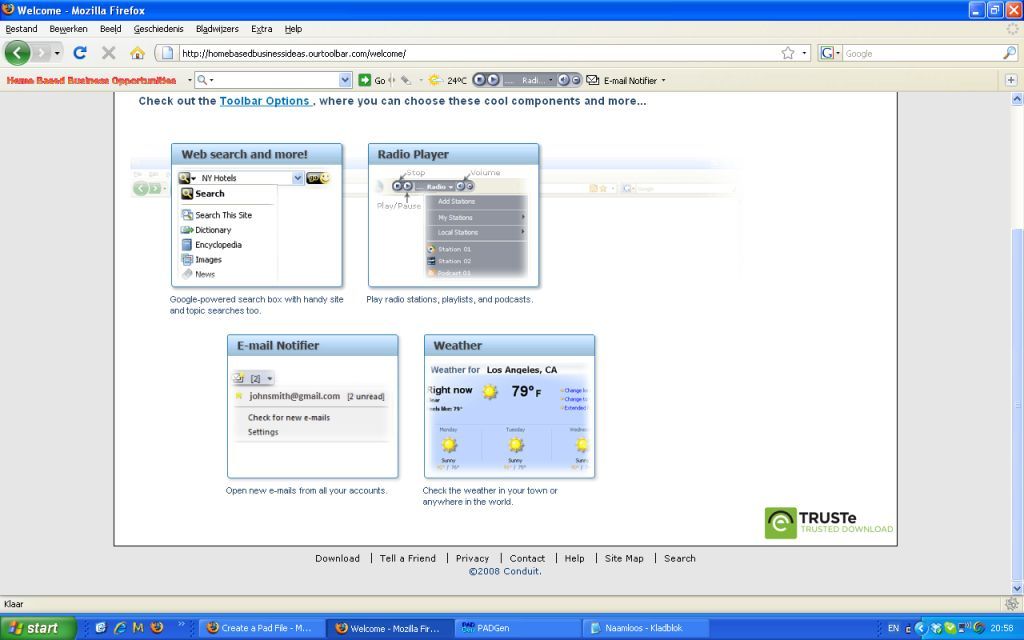Click the Weather preview image
This screenshot has height=640, width=1024.
click(x=509, y=406)
